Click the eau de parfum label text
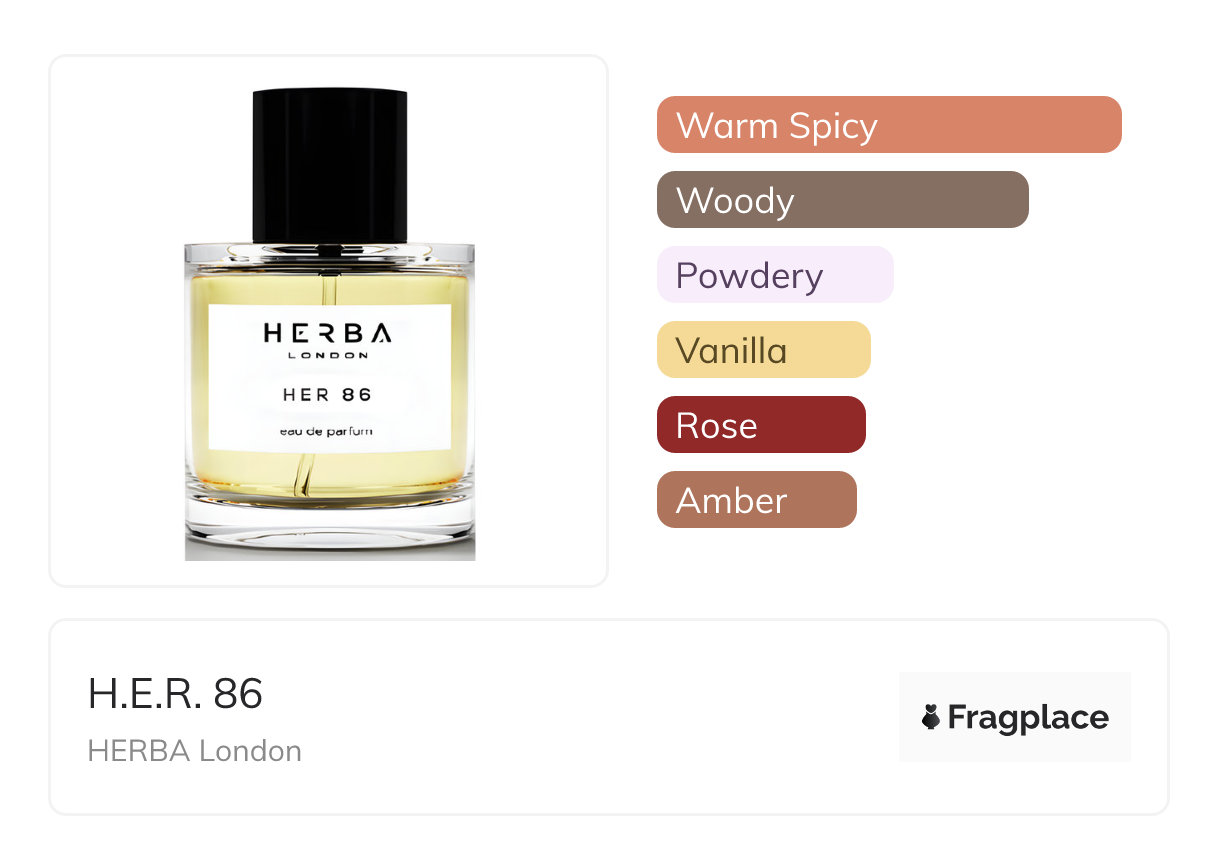This screenshot has height=864, width=1218. click(328, 431)
